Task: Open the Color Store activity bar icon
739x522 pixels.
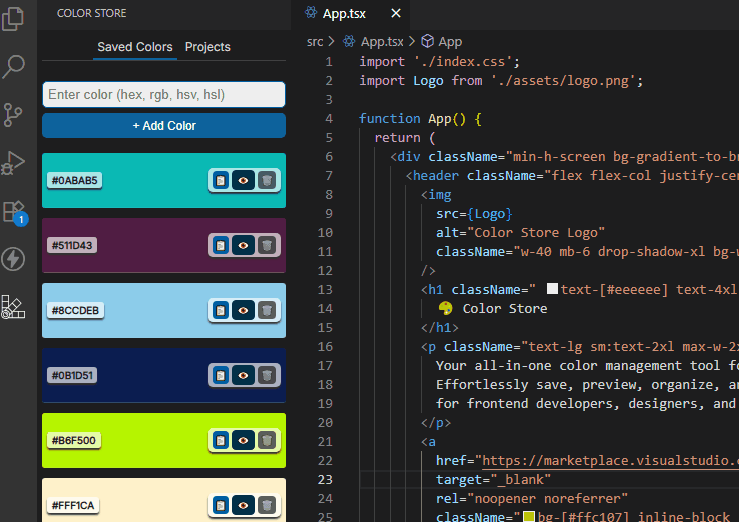Action: (x=13, y=307)
